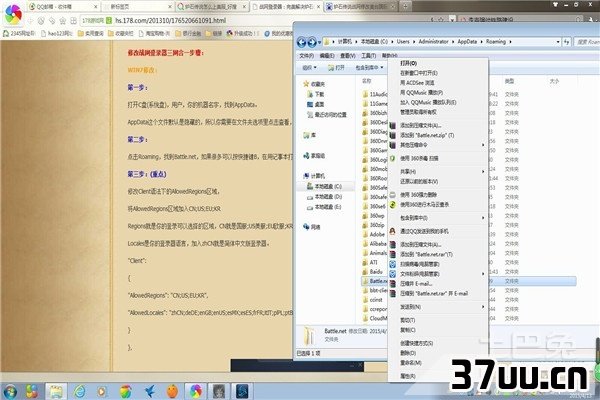Switch to the QQ邮箱 browser tab

(63, 7)
